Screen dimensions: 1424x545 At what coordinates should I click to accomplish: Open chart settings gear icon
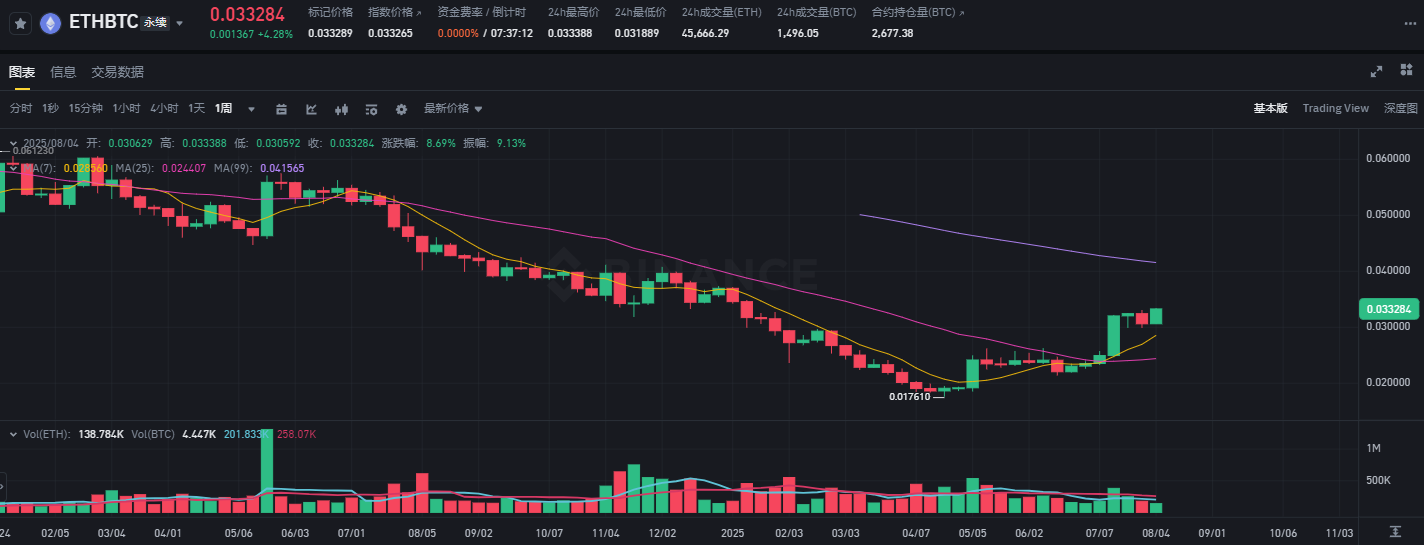coord(401,109)
